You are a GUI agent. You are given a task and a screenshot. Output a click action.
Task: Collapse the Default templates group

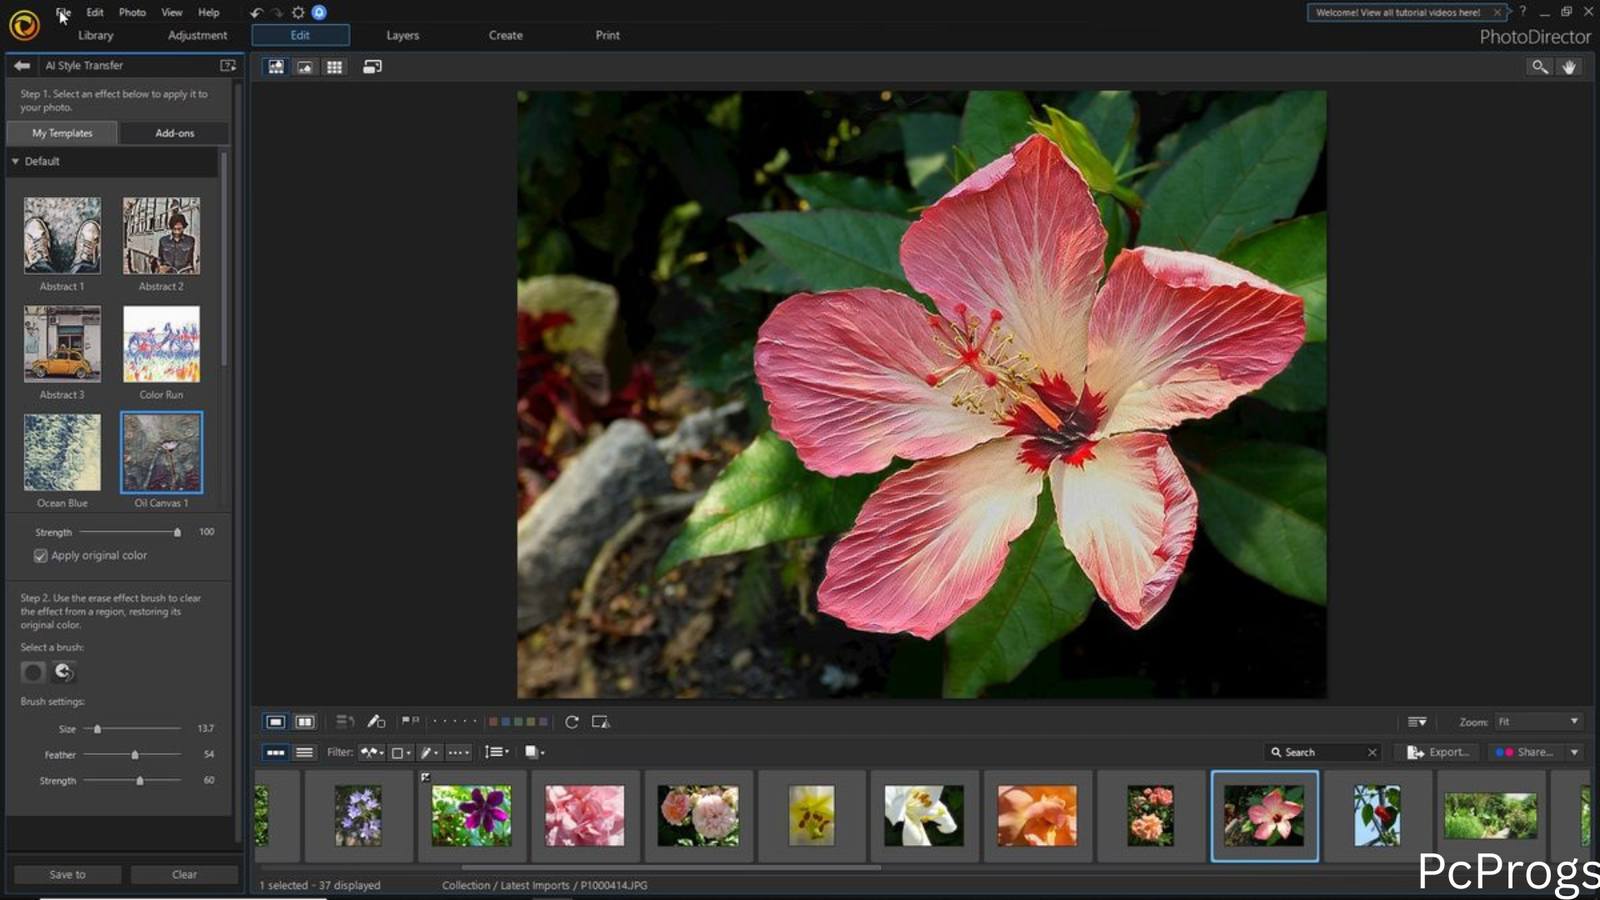(15, 161)
